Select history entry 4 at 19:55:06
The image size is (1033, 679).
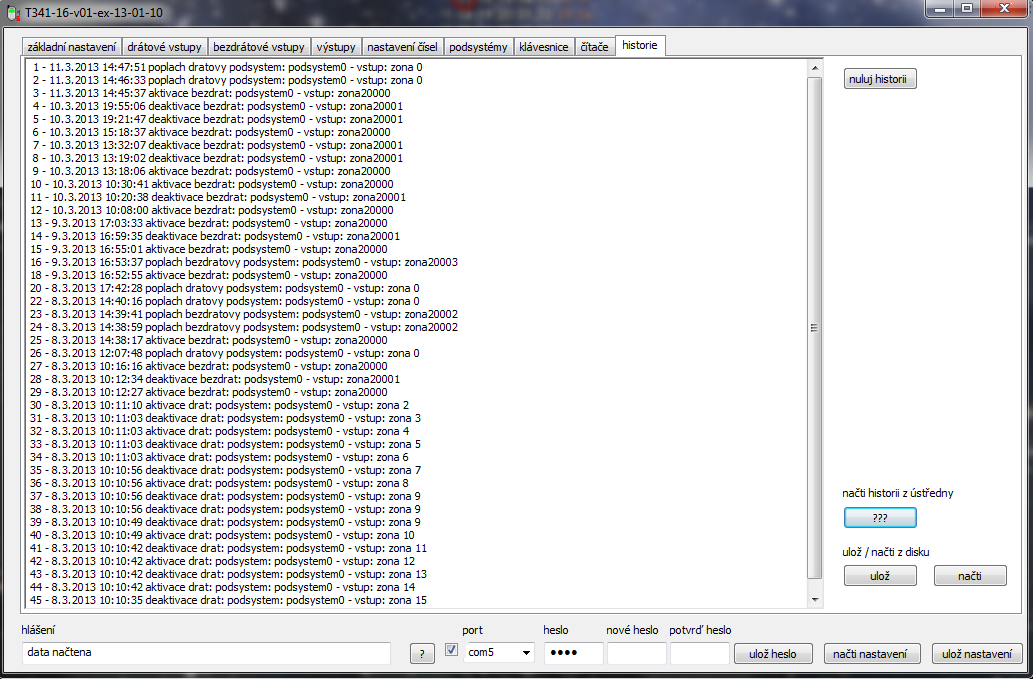coord(217,106)
